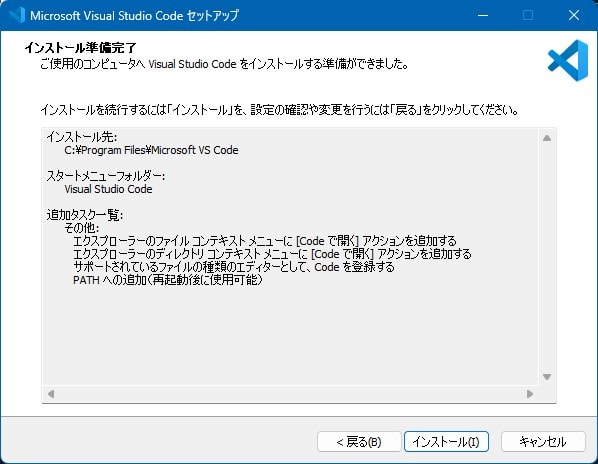Click the summary box's up scroll arrow
Screen dimensions: 598x464
coord(547,138)
